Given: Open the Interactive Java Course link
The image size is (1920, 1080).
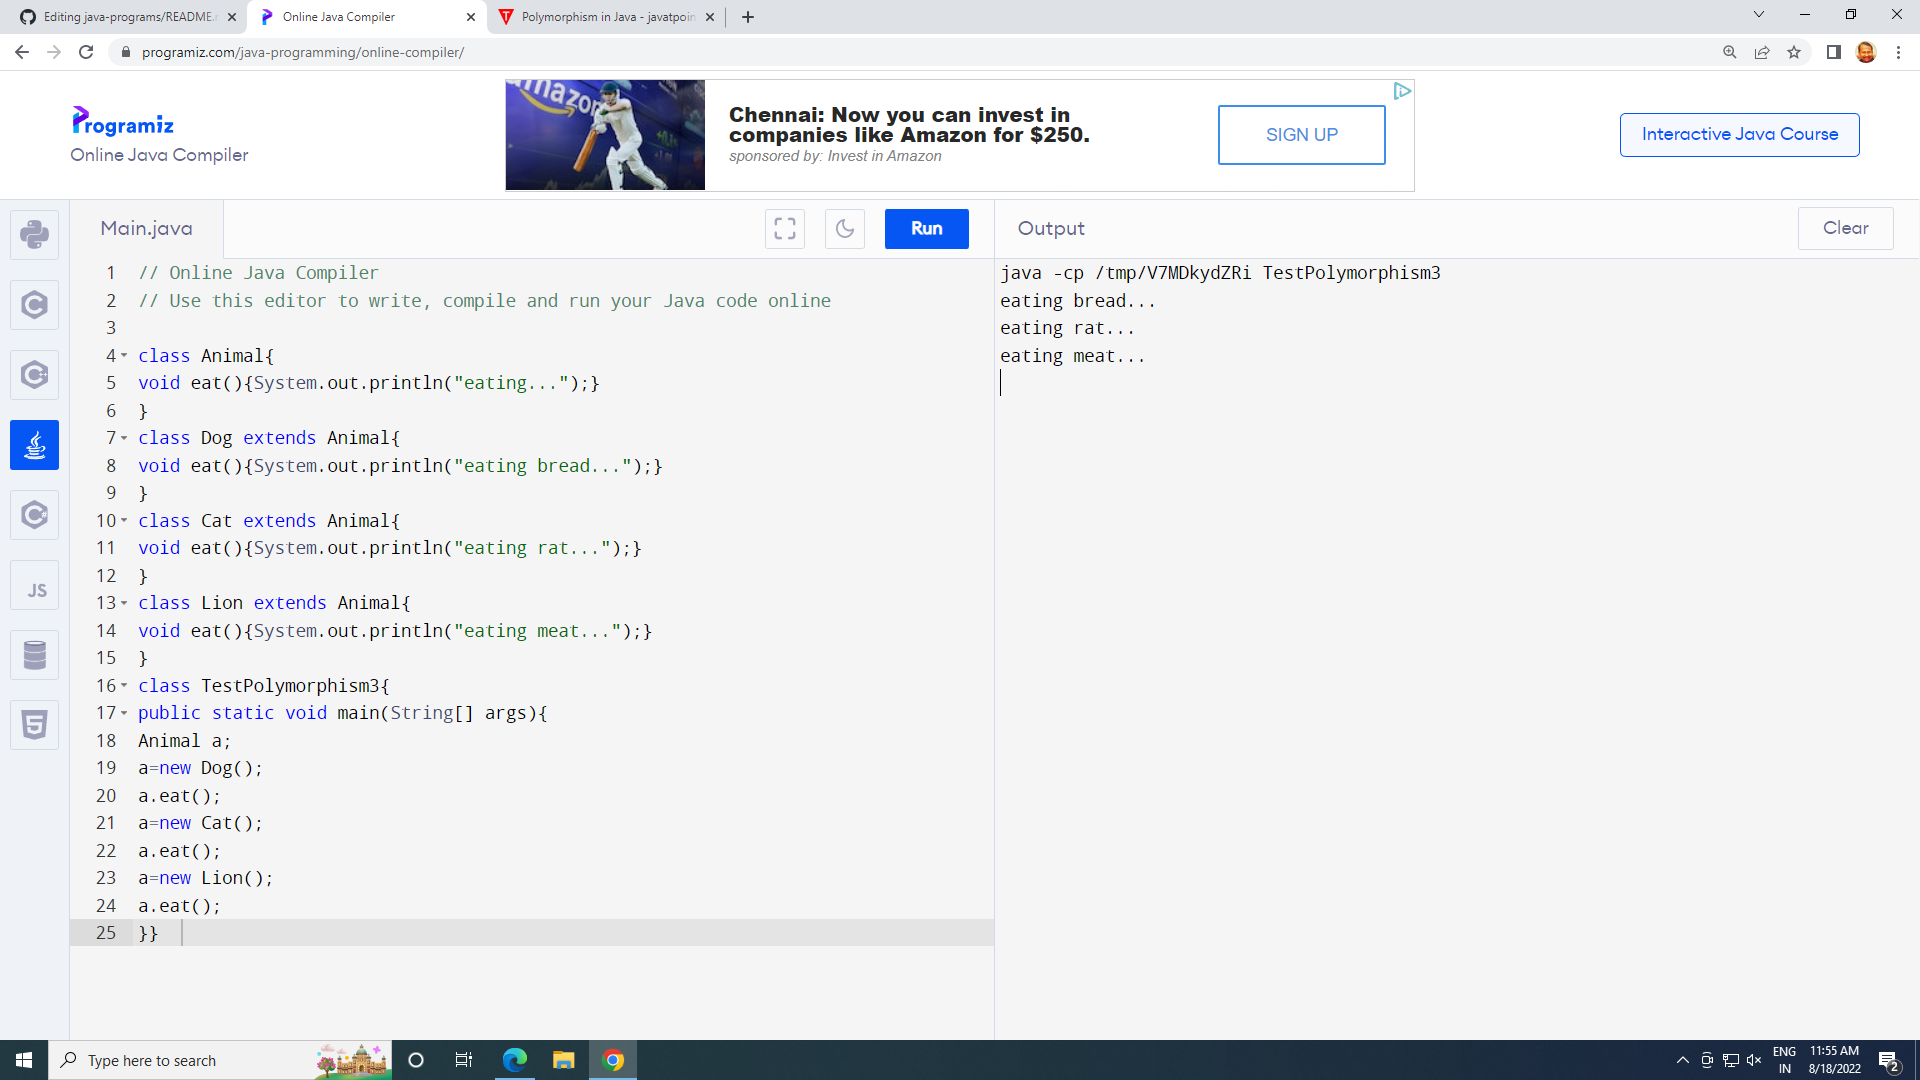Looking at the screenshot, I should point(1739,135).
